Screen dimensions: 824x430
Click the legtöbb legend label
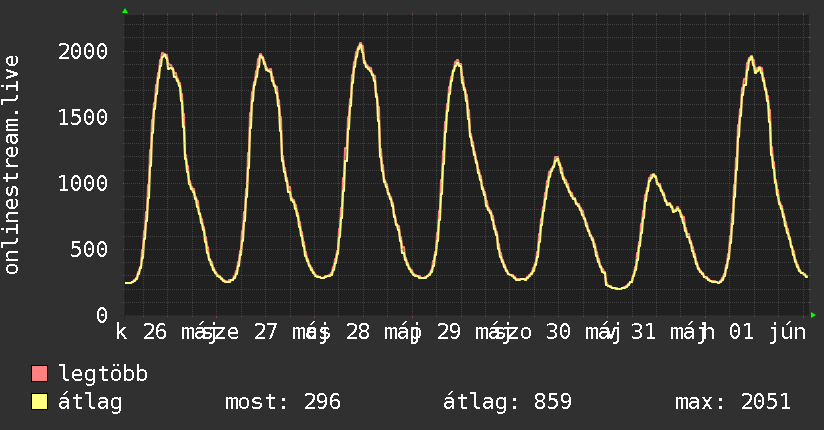tap(103, 373)
